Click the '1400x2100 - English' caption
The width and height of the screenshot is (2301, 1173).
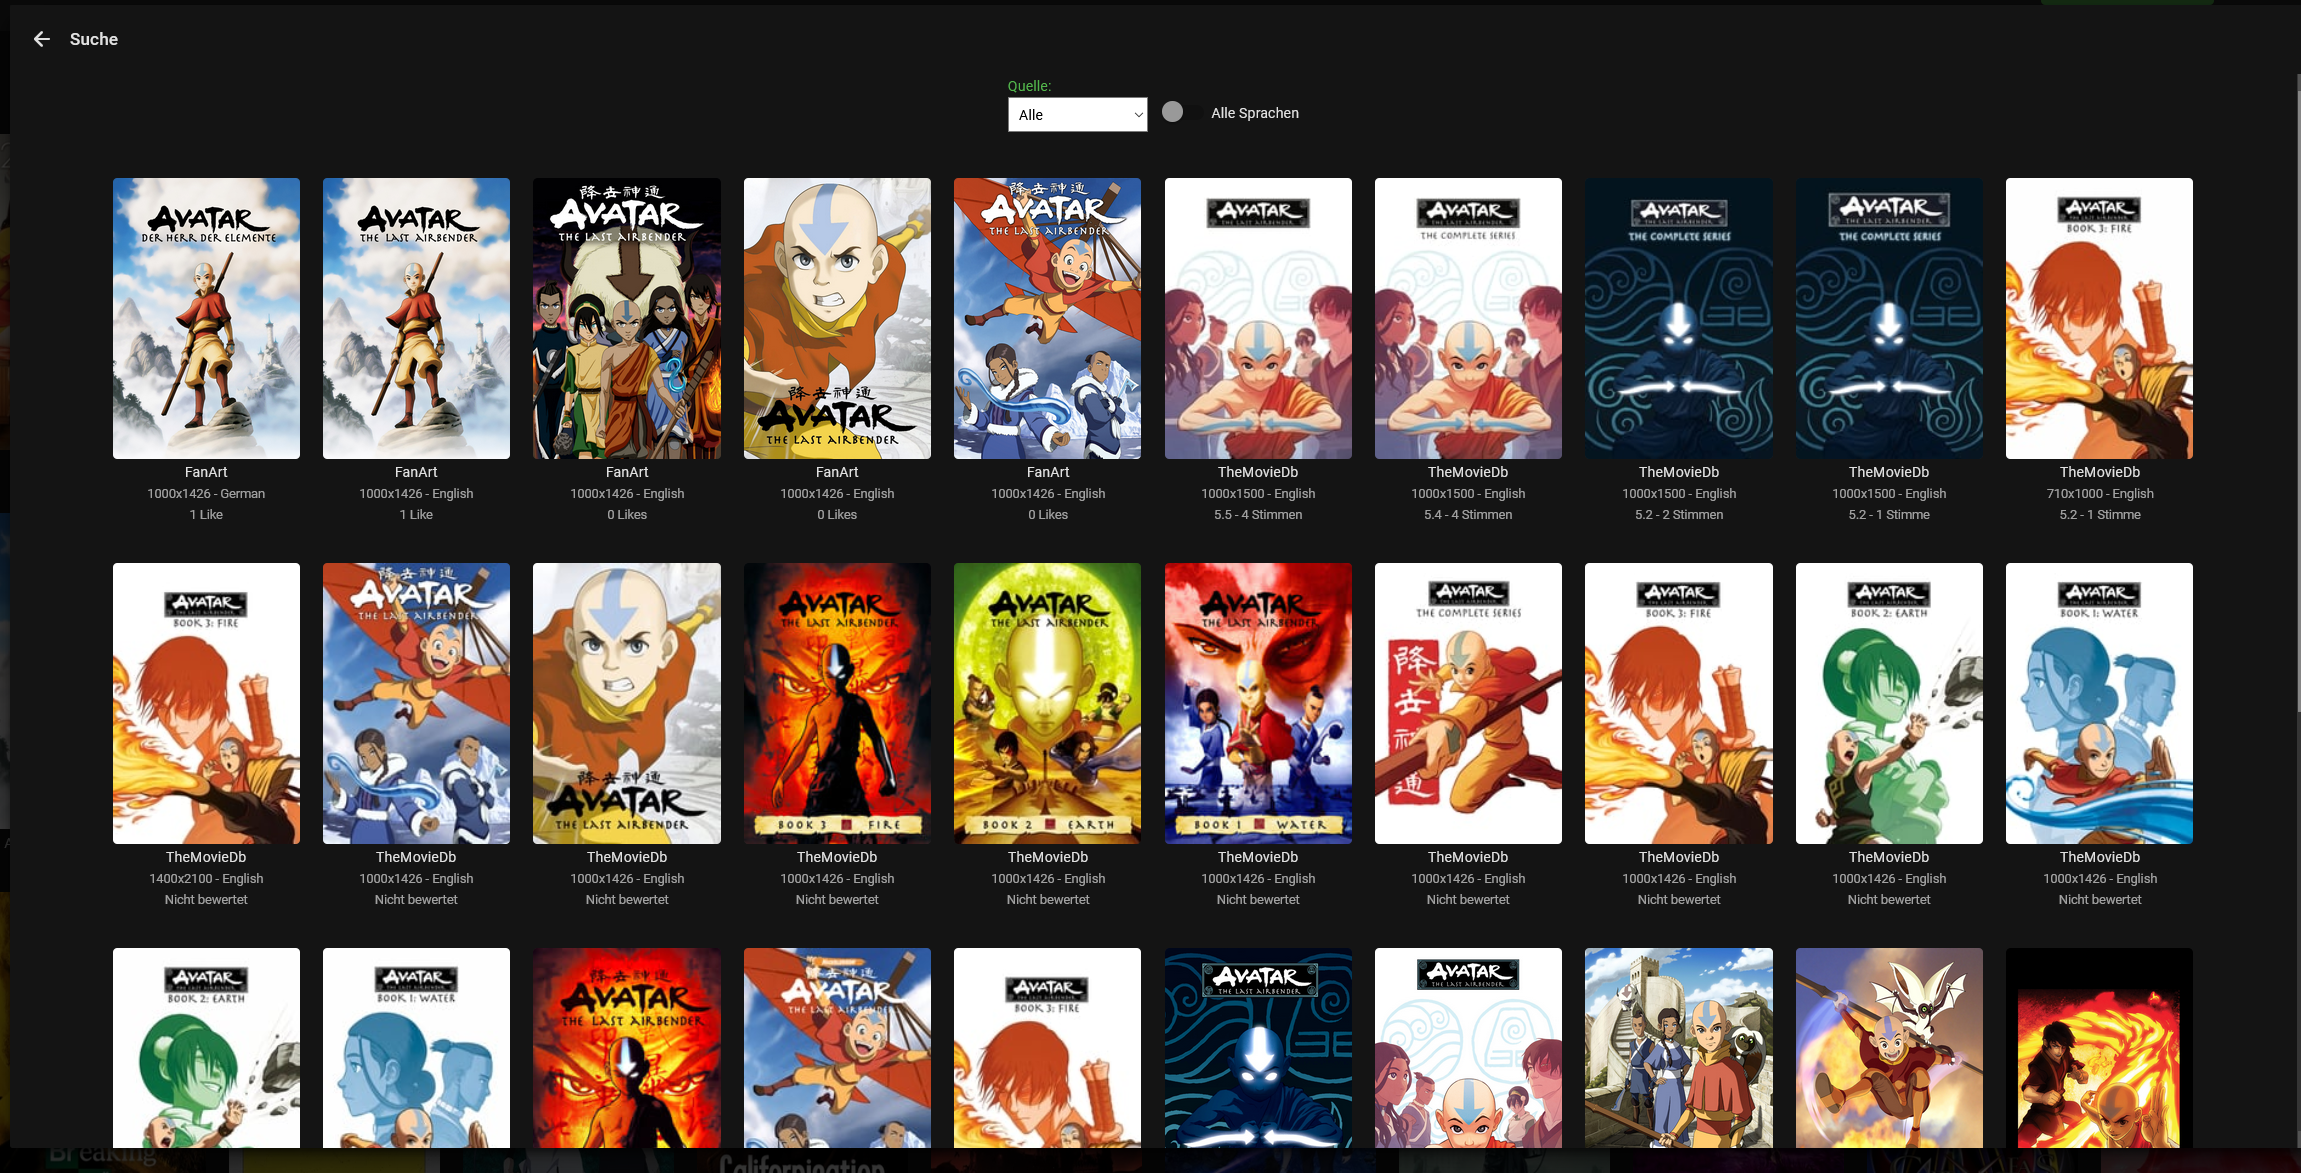pos(206,879)
